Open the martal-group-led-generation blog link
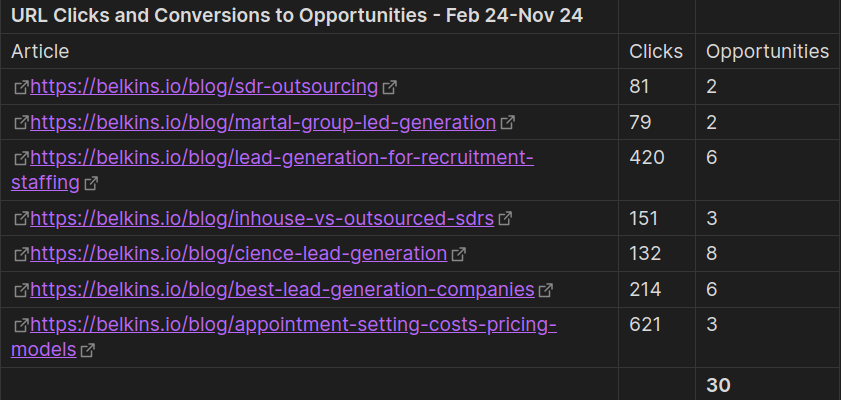Screen dimensions: 841x400 coord(263,123)
